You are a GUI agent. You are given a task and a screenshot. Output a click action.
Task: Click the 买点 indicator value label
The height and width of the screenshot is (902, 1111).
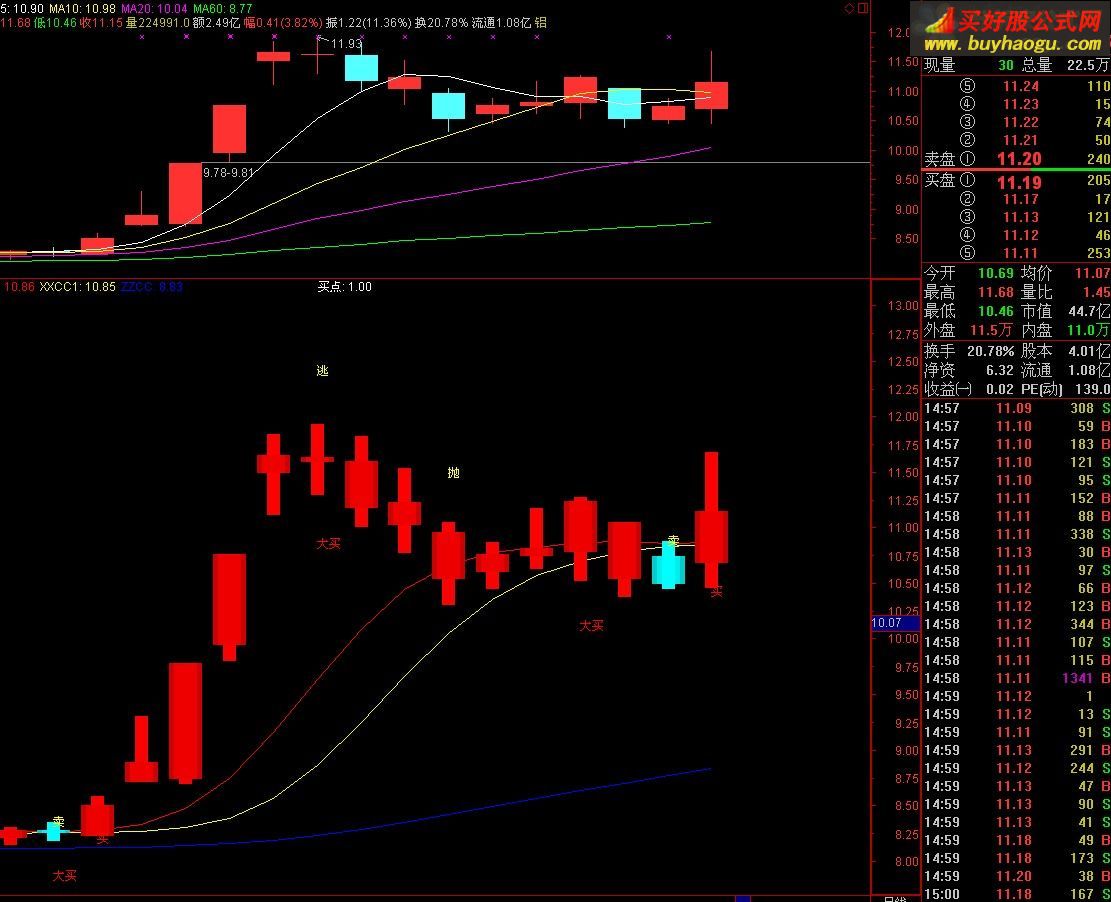(x=344, y=287)
